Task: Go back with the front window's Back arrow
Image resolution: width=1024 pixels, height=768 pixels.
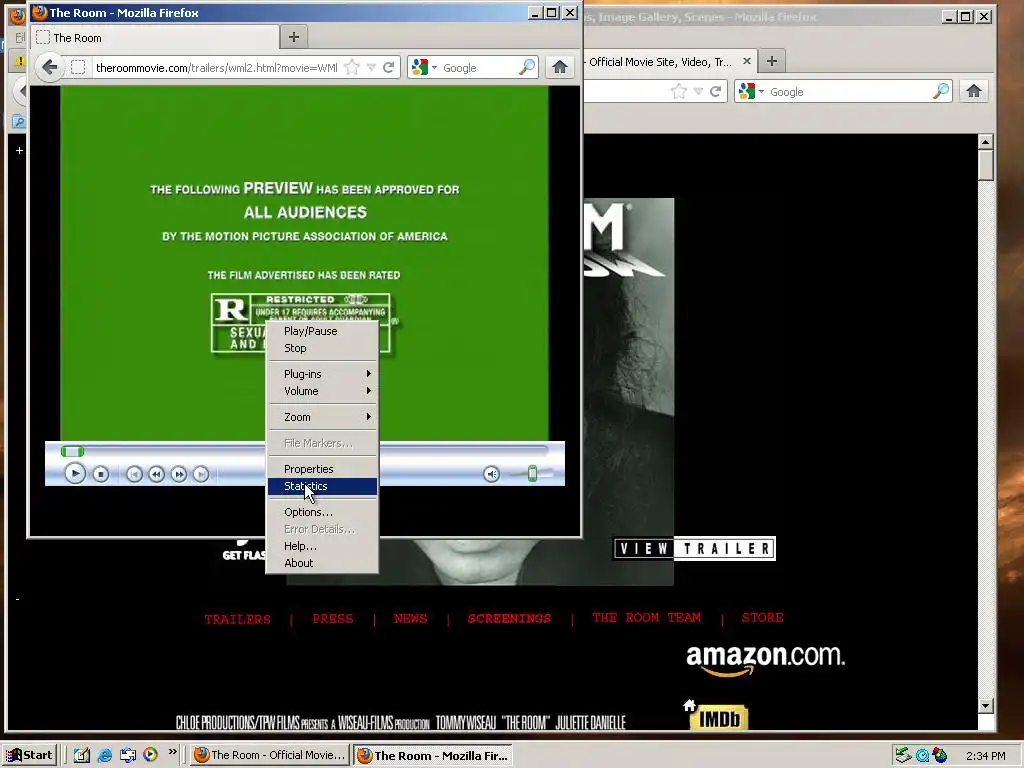Action: [x=50, y=67]
